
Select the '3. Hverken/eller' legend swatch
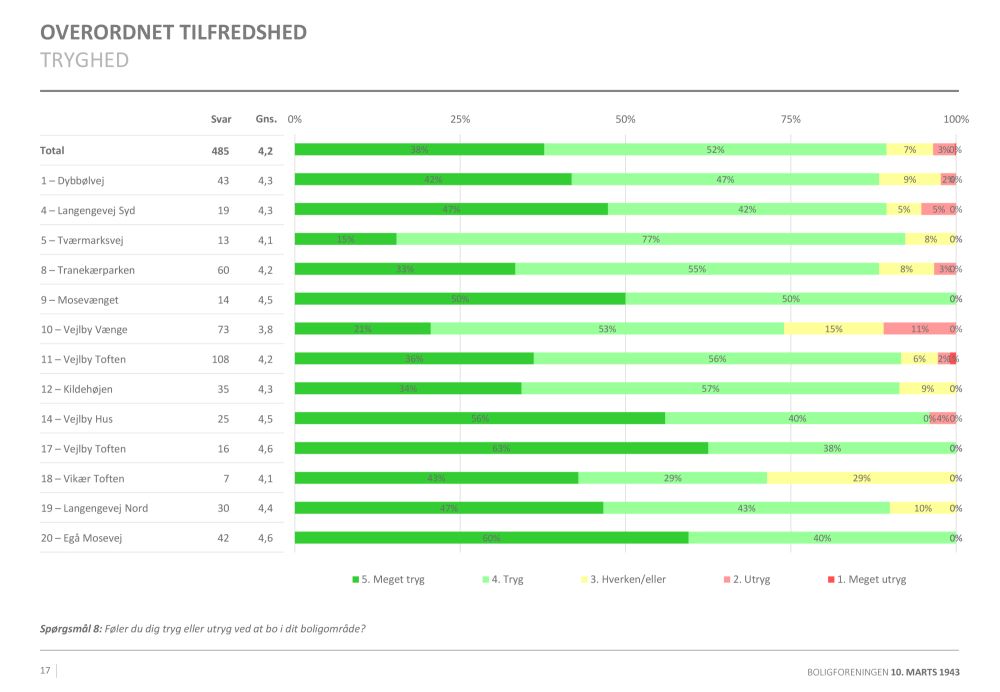coord(584,580)
